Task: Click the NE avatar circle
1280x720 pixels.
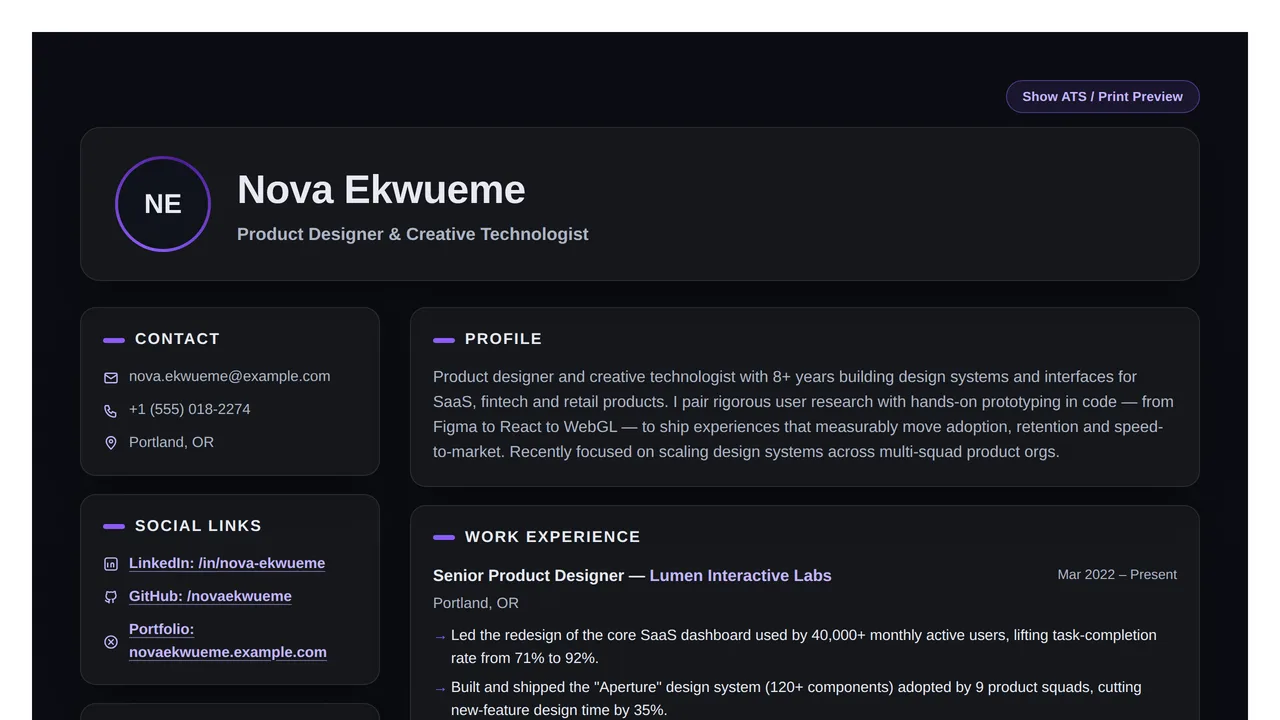Action: [163, 204]
